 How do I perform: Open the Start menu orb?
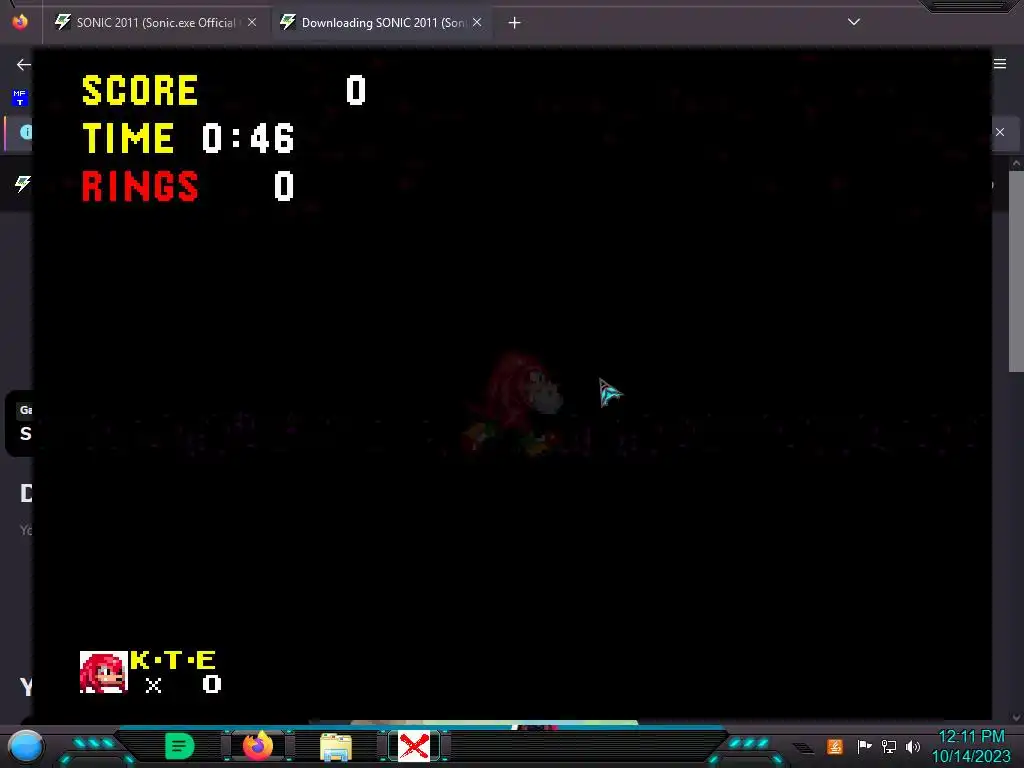[x=25, y=746]
